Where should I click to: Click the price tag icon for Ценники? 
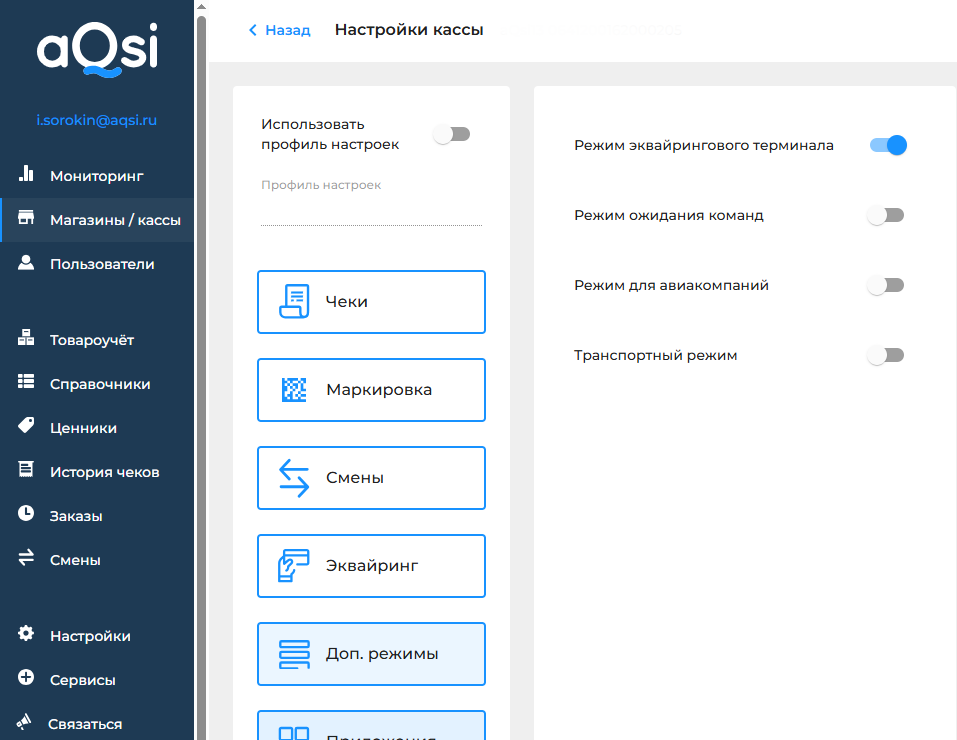[x=27, y=427]
